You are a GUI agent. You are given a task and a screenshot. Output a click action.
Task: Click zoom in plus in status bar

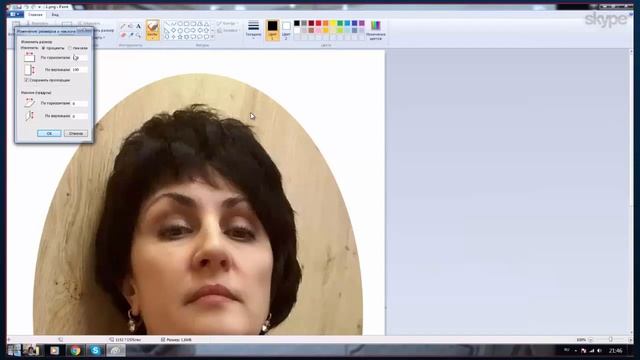(630, 340)
